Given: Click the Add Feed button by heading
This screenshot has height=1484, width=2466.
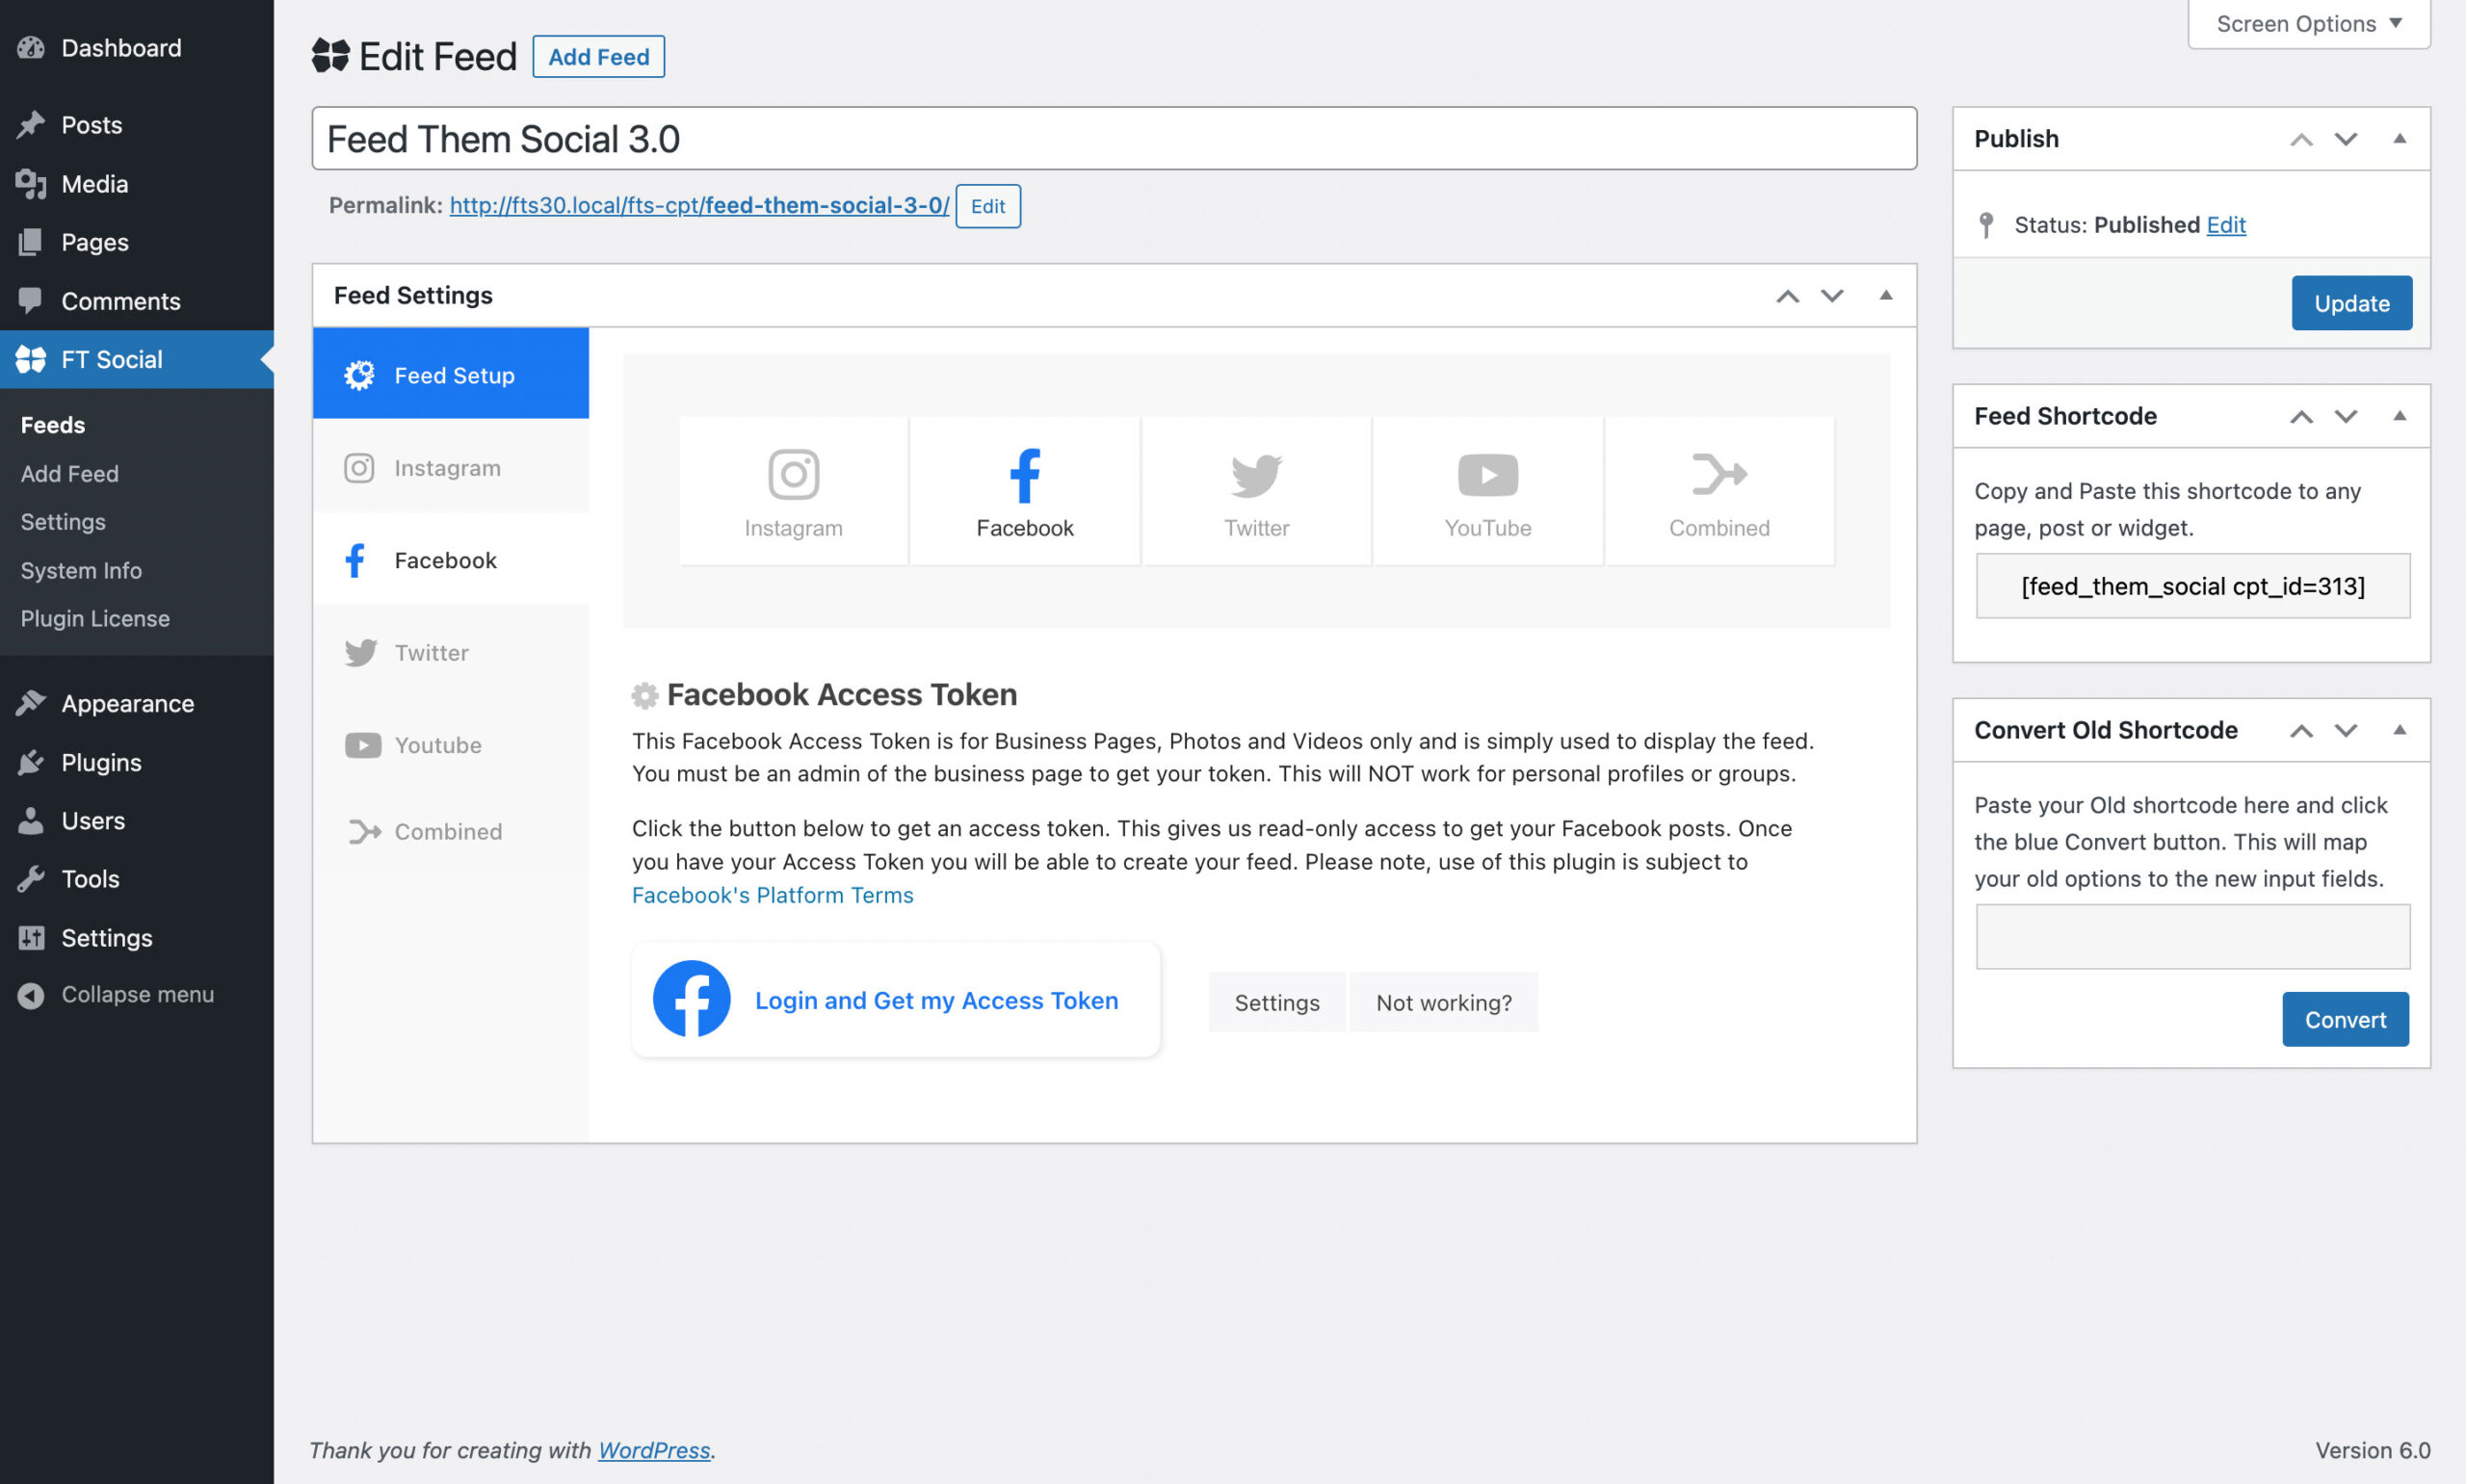Looking at the screenshot, I should pyautogui.click(x=598, y=56).
